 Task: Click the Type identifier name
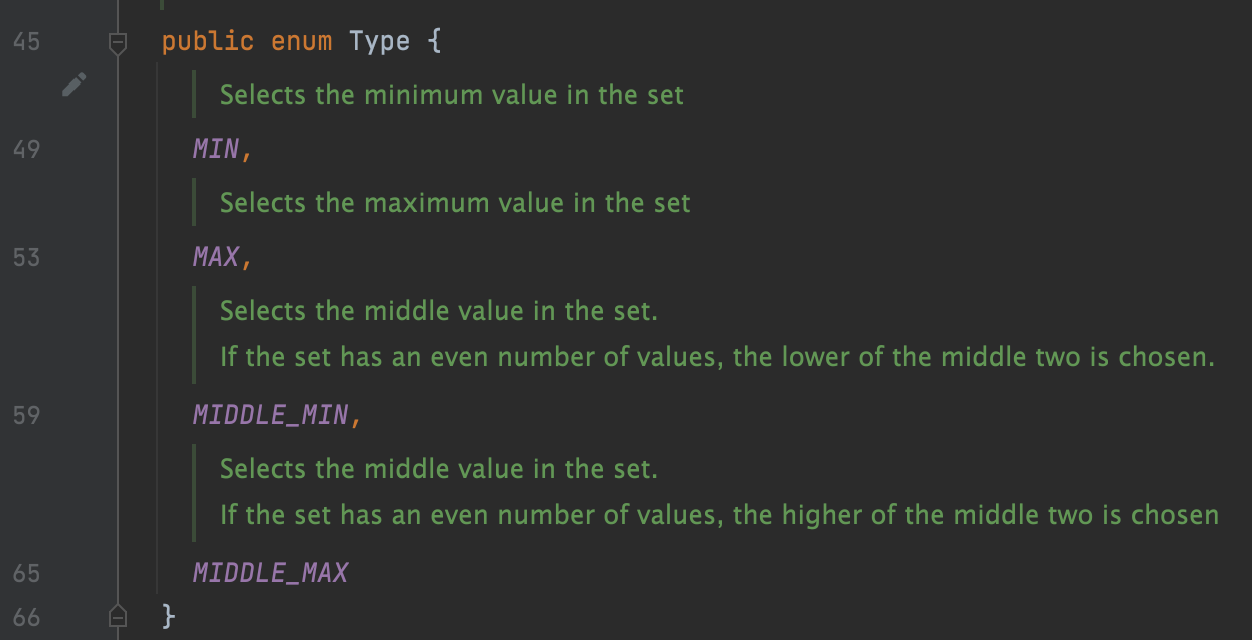380,42
